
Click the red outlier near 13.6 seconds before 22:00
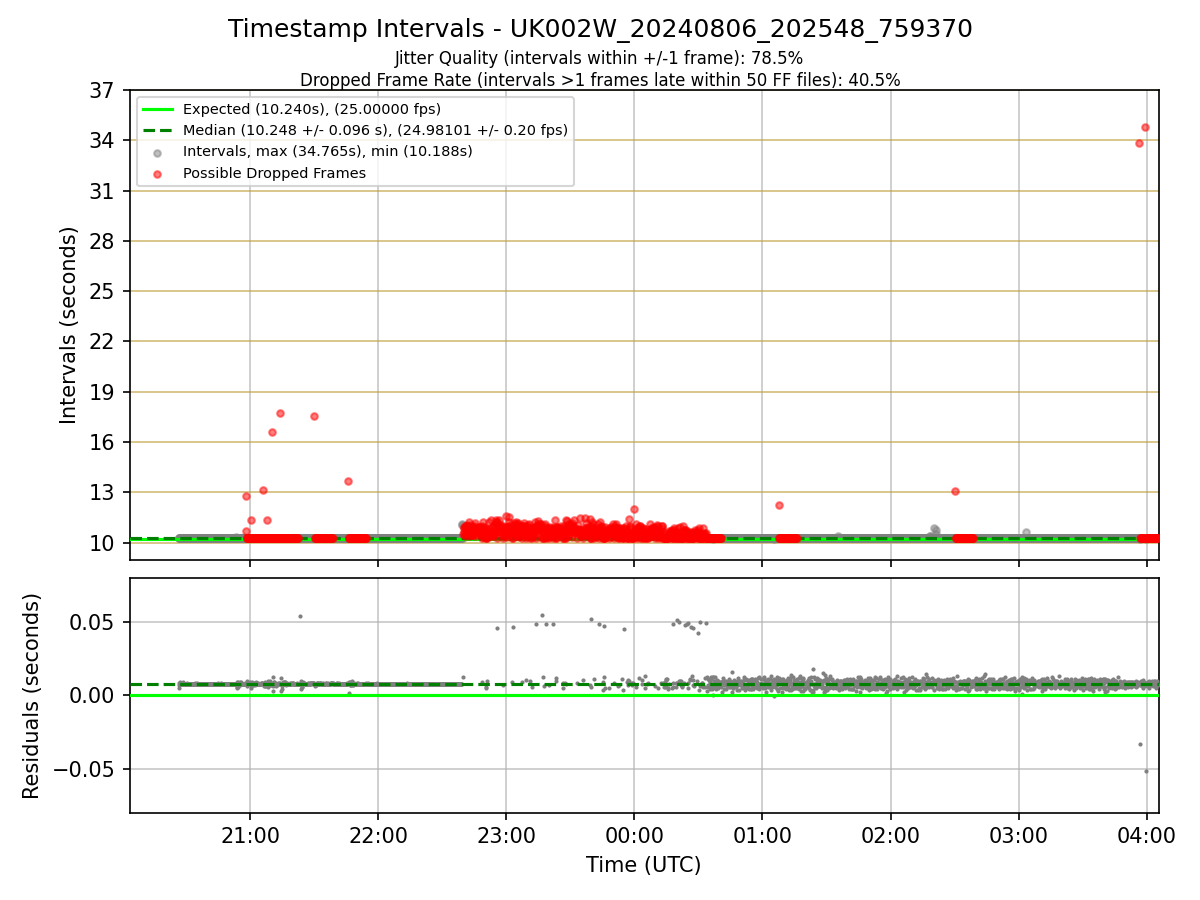[x=348, y=481]
